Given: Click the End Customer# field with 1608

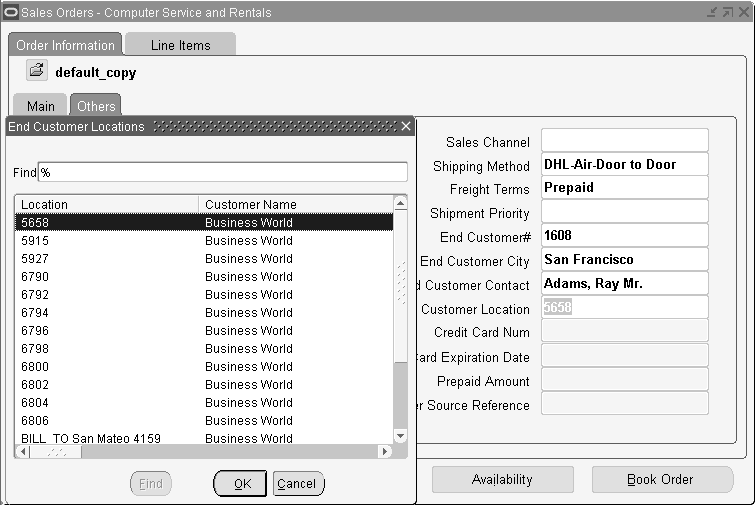Looking at the screenshot, I should (x=625, y=235).
